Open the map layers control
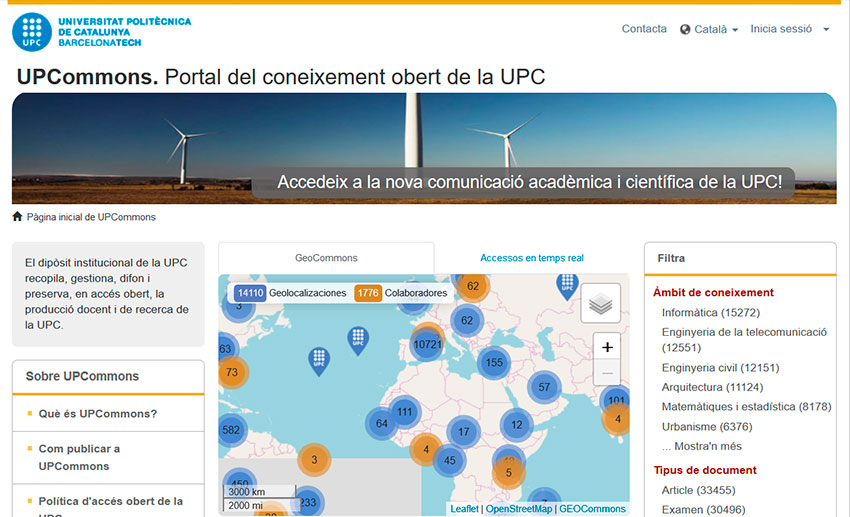The image size is (850, 517). click(600, 304)
